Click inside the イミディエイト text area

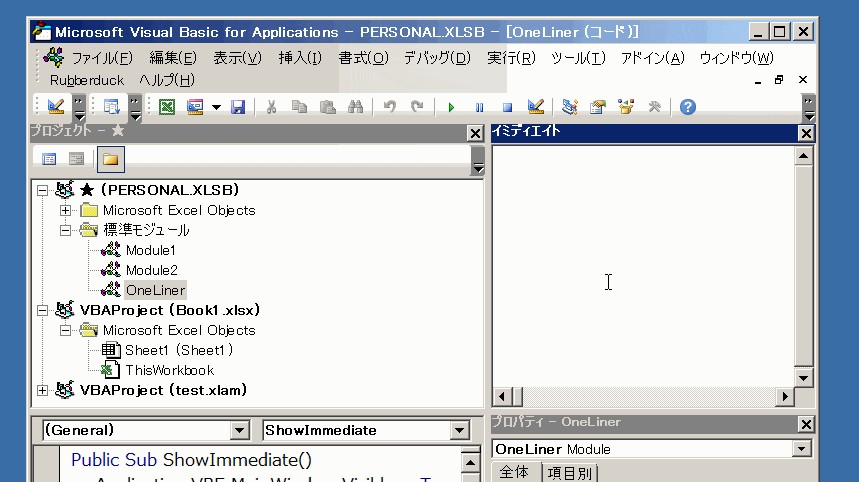tap(643, 266)
